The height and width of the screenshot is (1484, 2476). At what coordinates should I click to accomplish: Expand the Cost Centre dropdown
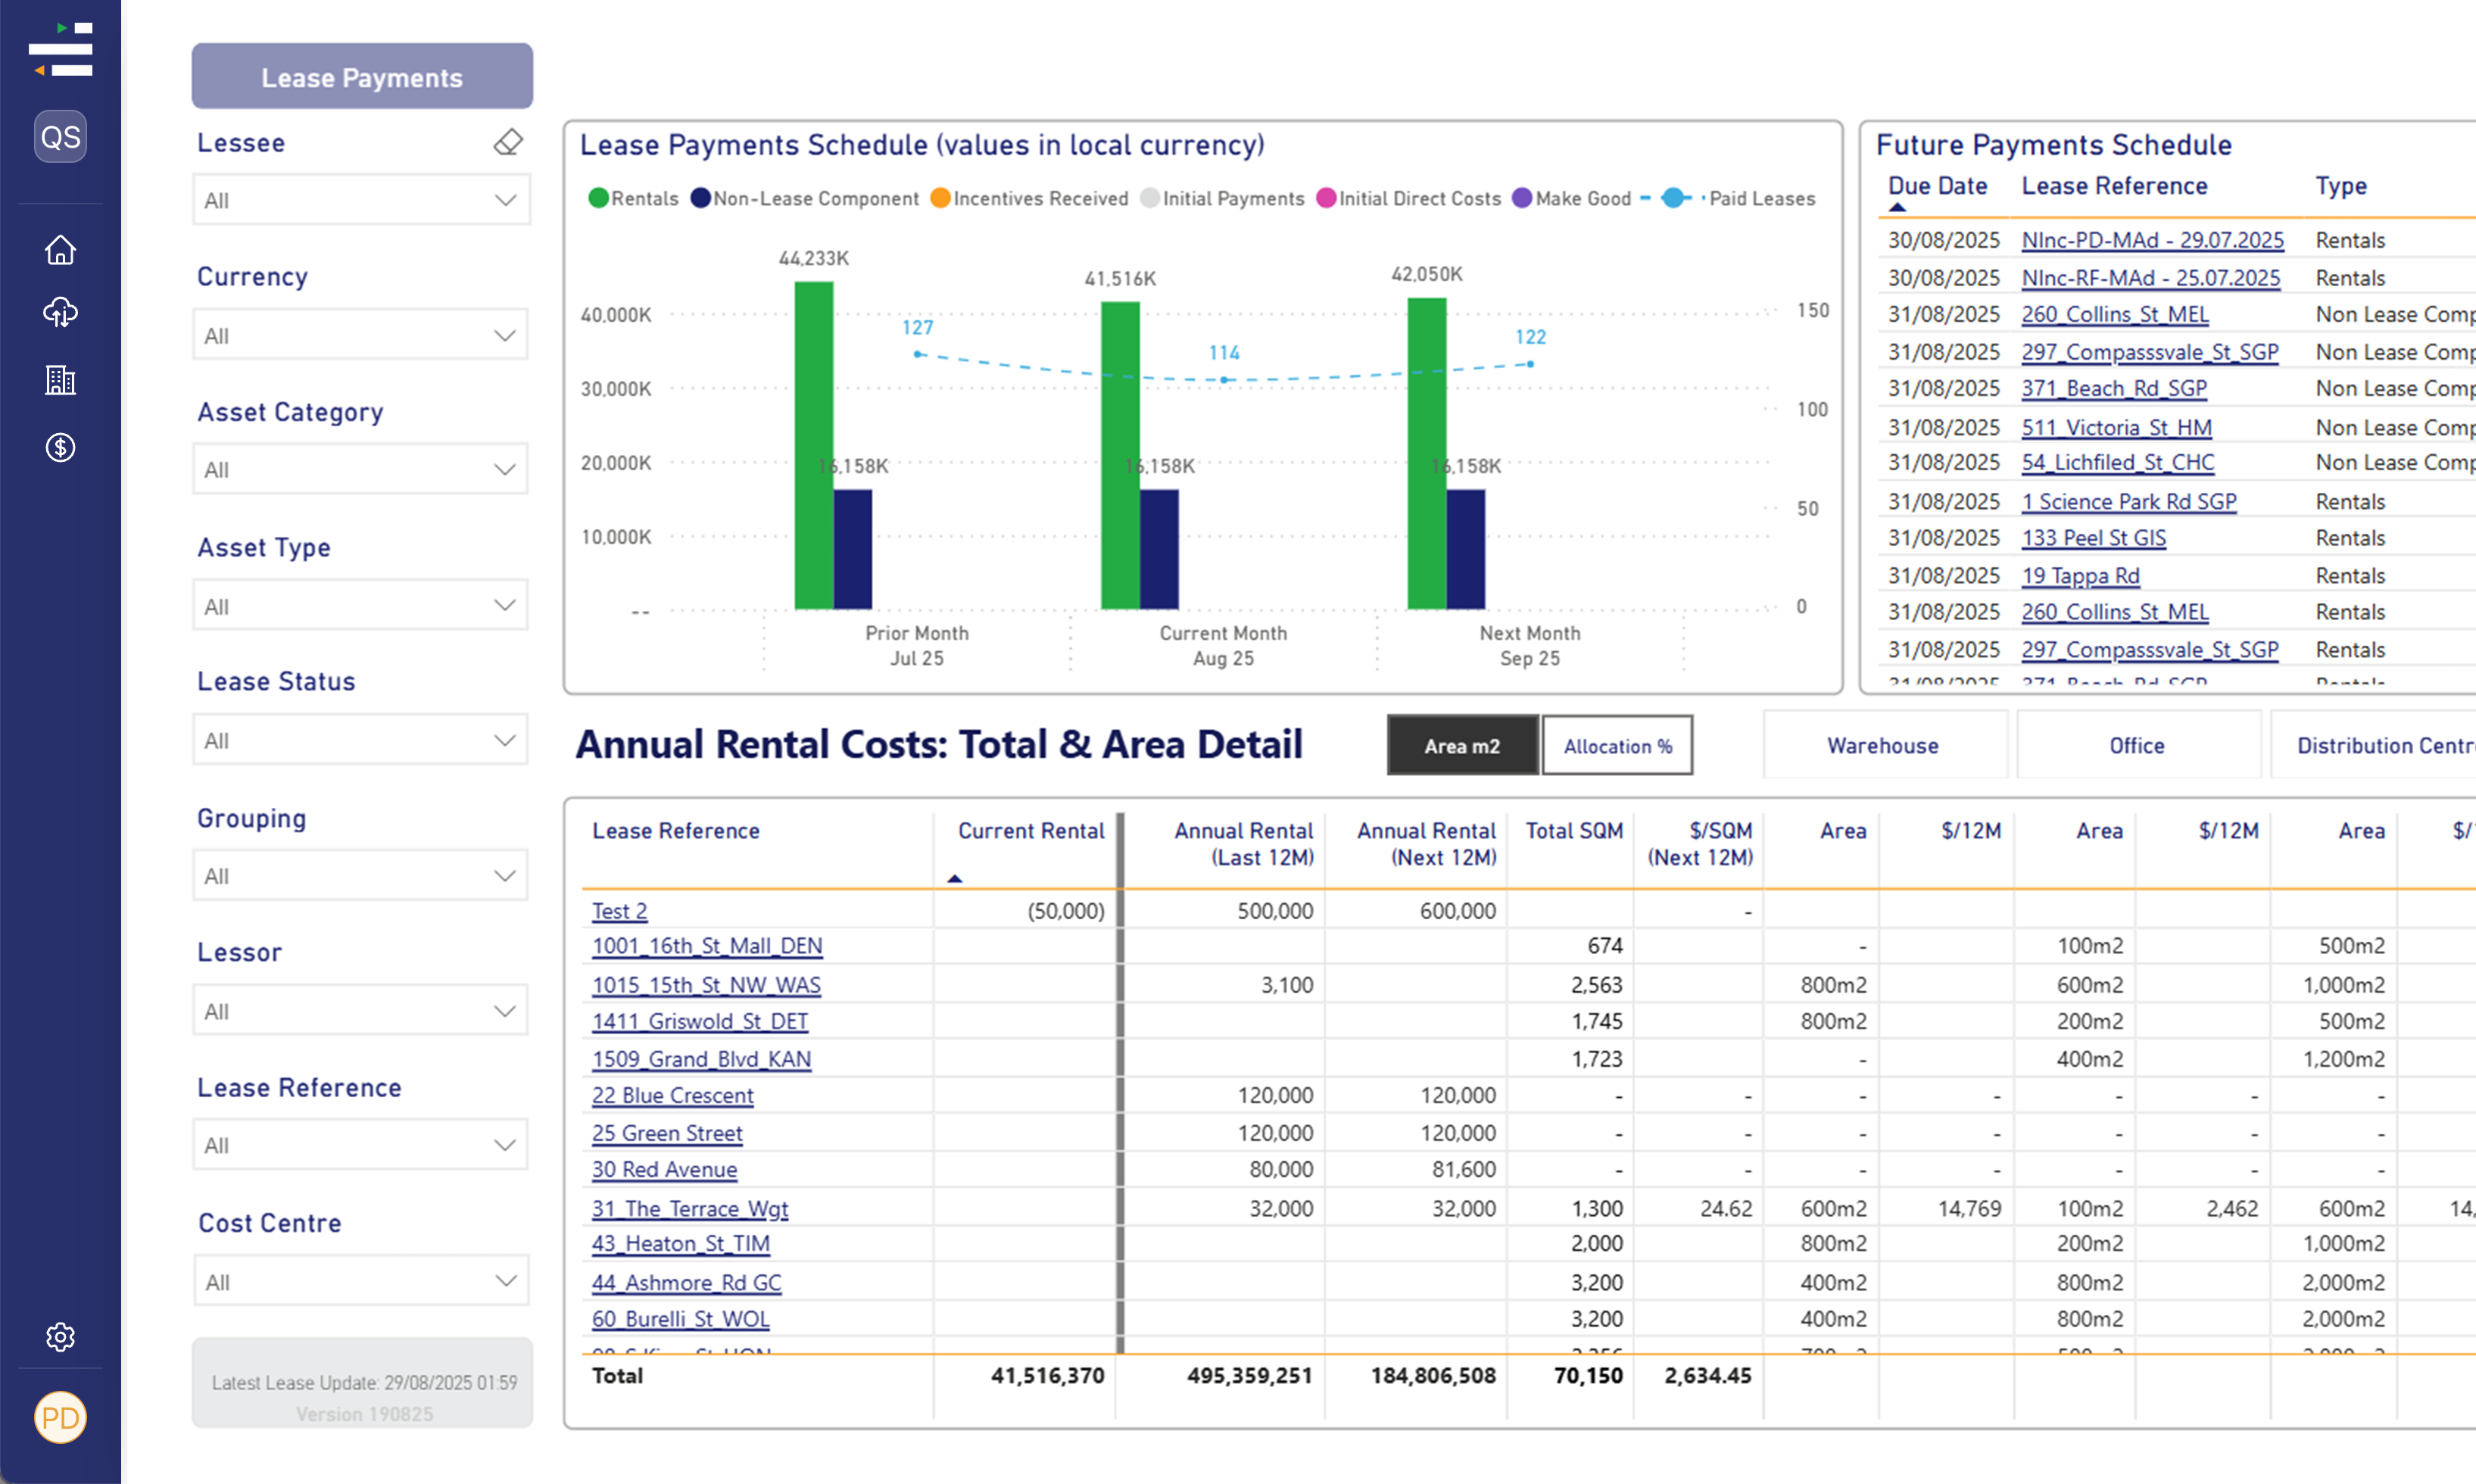point(360,1281)
